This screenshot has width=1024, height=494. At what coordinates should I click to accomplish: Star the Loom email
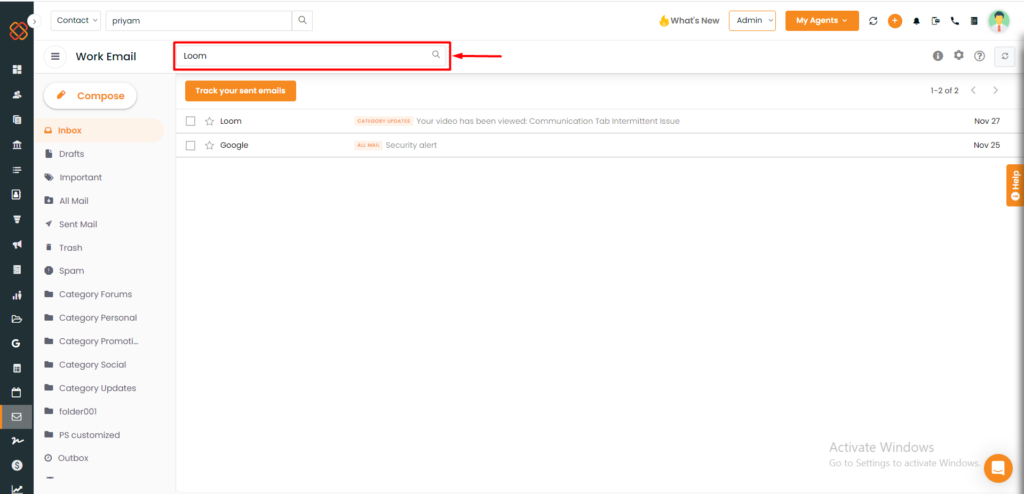(x=210, y=121)
